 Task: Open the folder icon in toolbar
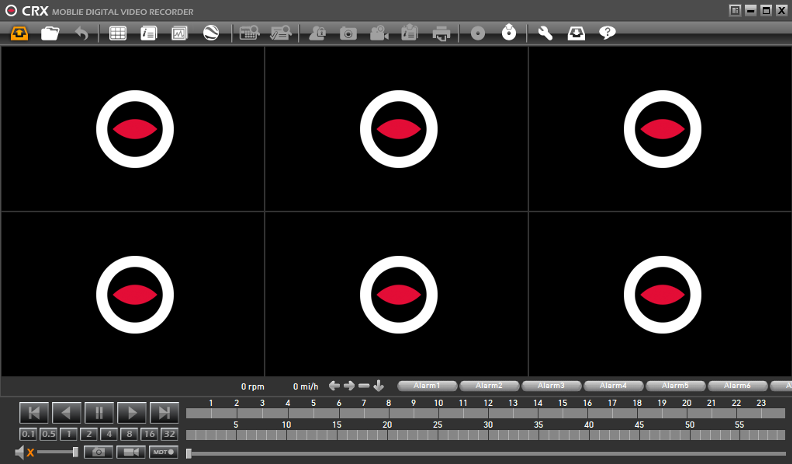pos(50,33)
